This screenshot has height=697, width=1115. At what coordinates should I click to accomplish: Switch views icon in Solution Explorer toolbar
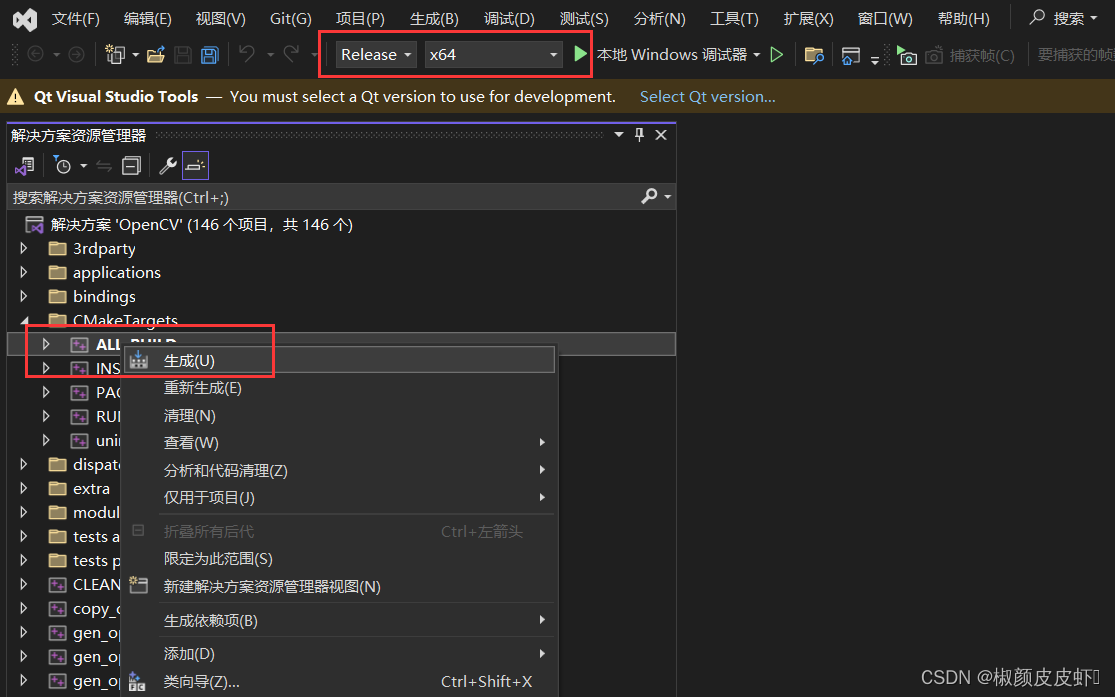pyautogui.click(x=25, y=166)
